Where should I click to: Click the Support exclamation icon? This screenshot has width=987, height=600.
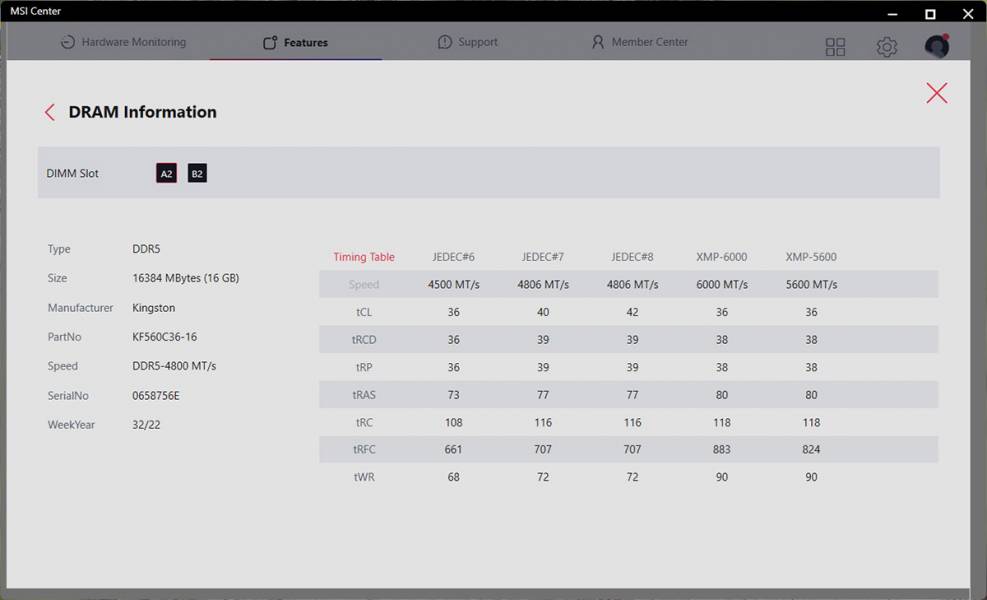pyautogui.click(x=444, y=42)
